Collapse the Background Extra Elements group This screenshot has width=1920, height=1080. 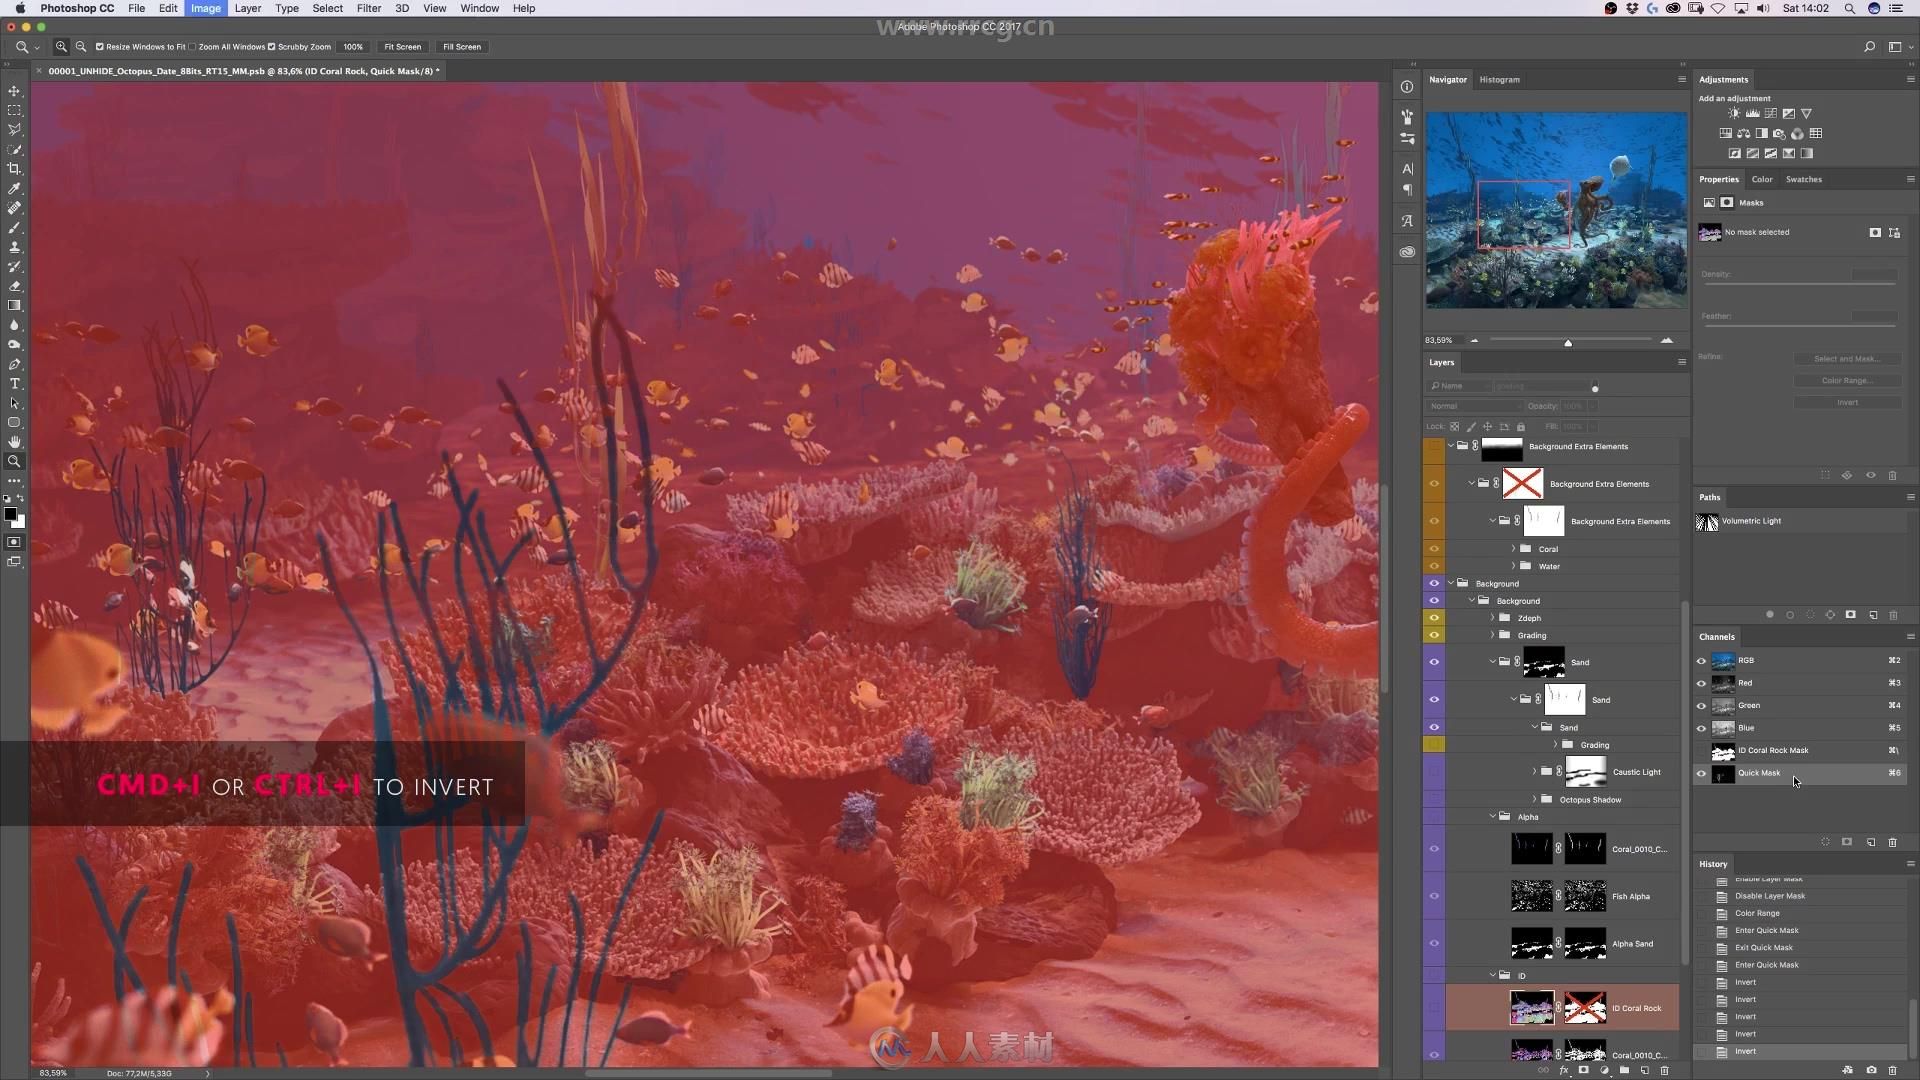[1452, 446]
